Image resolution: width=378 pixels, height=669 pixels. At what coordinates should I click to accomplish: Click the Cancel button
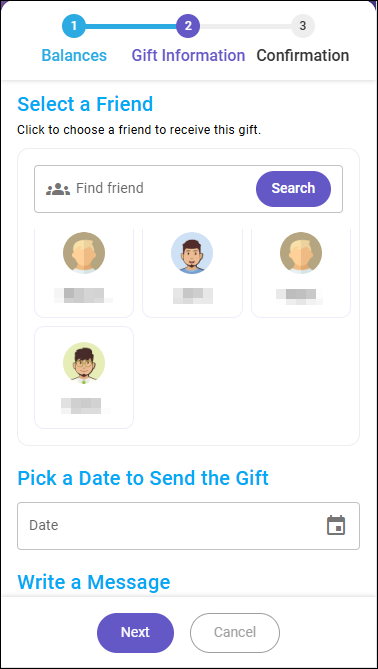[x=235, y=633]
